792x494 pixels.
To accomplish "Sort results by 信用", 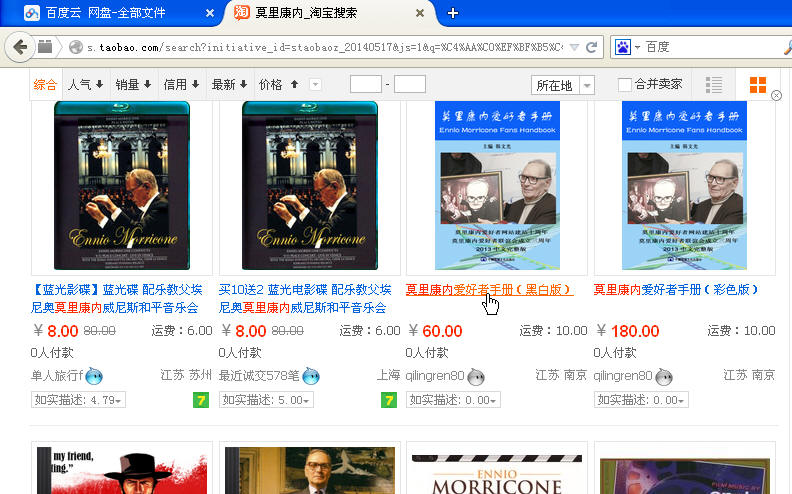I will coord(181,85).
